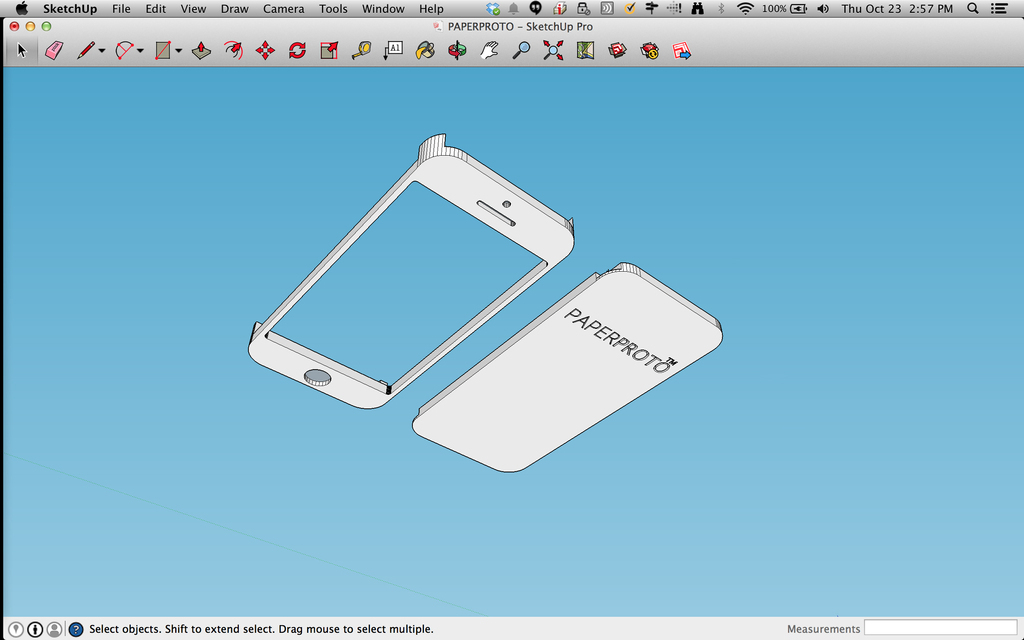
Task: Open the Instructor help button
Action: tap(76, 629)
